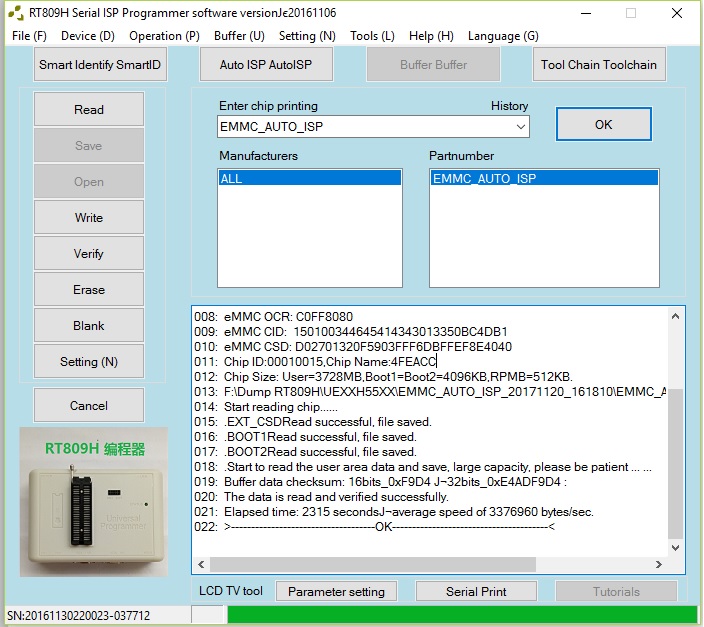704x627 pixels.
Task: Click the Tutorials button
Action: point(616,592)
